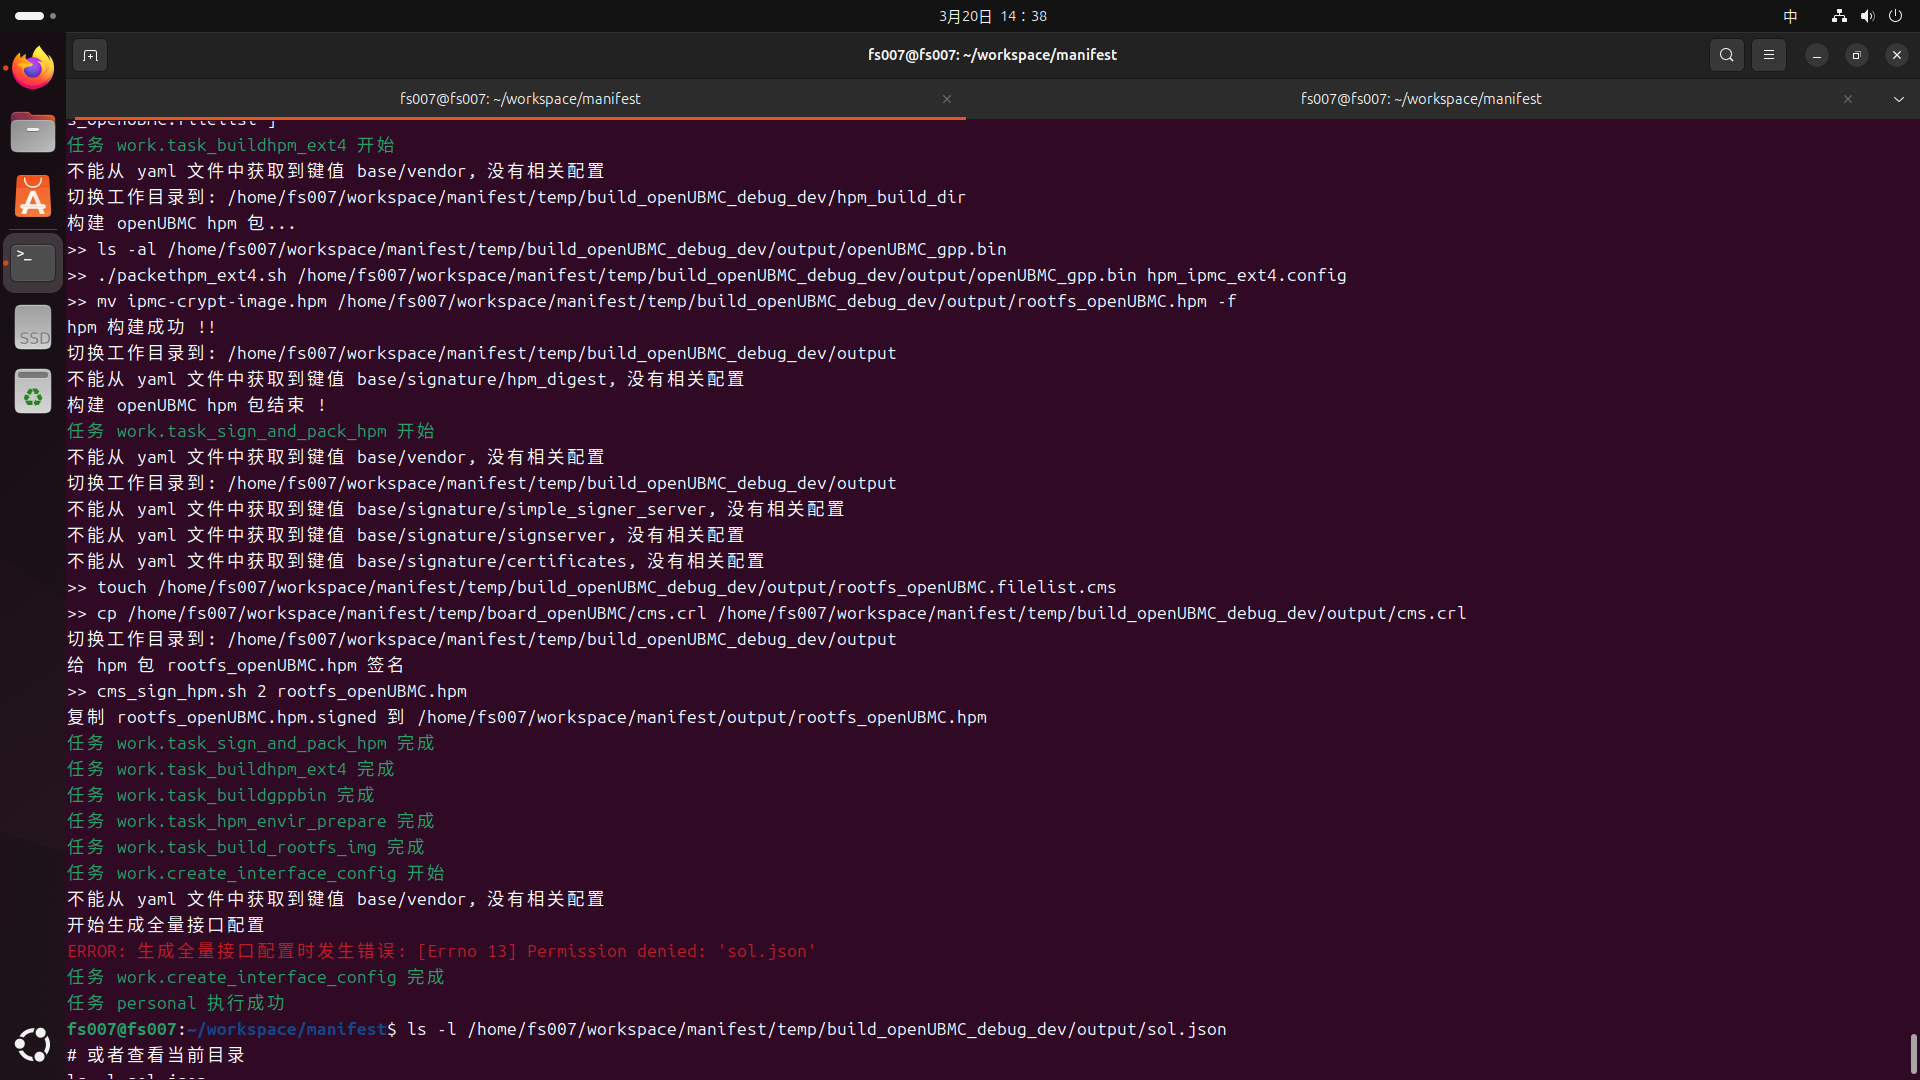Image resolution: width=1920 pixels, height=1080 pixels.
Task: Click the 'mv ipmc-crypt-image.hpm' command line
Action: (x=652, y=301)
